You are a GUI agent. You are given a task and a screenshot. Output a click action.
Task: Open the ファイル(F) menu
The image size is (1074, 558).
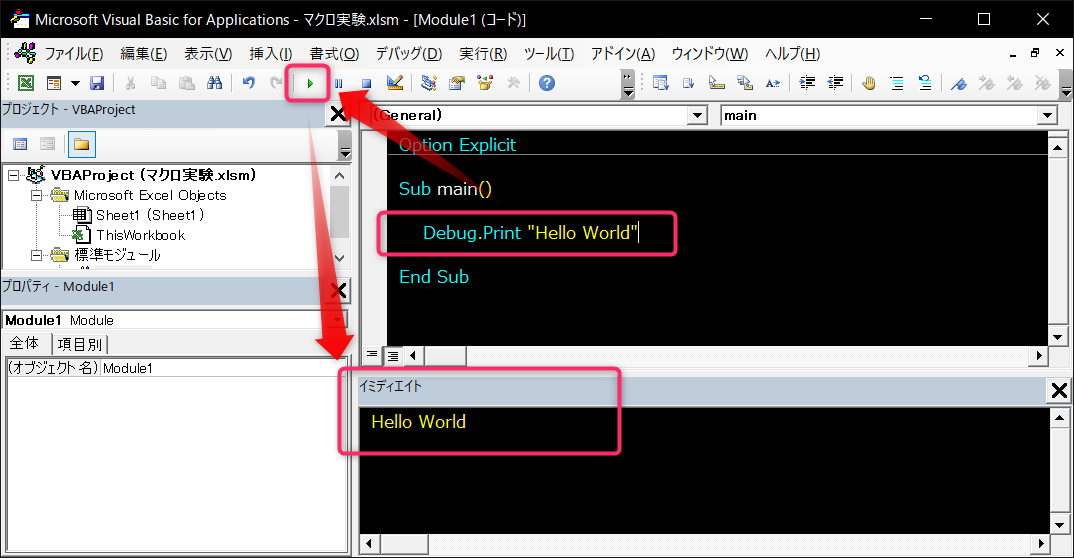73,53
